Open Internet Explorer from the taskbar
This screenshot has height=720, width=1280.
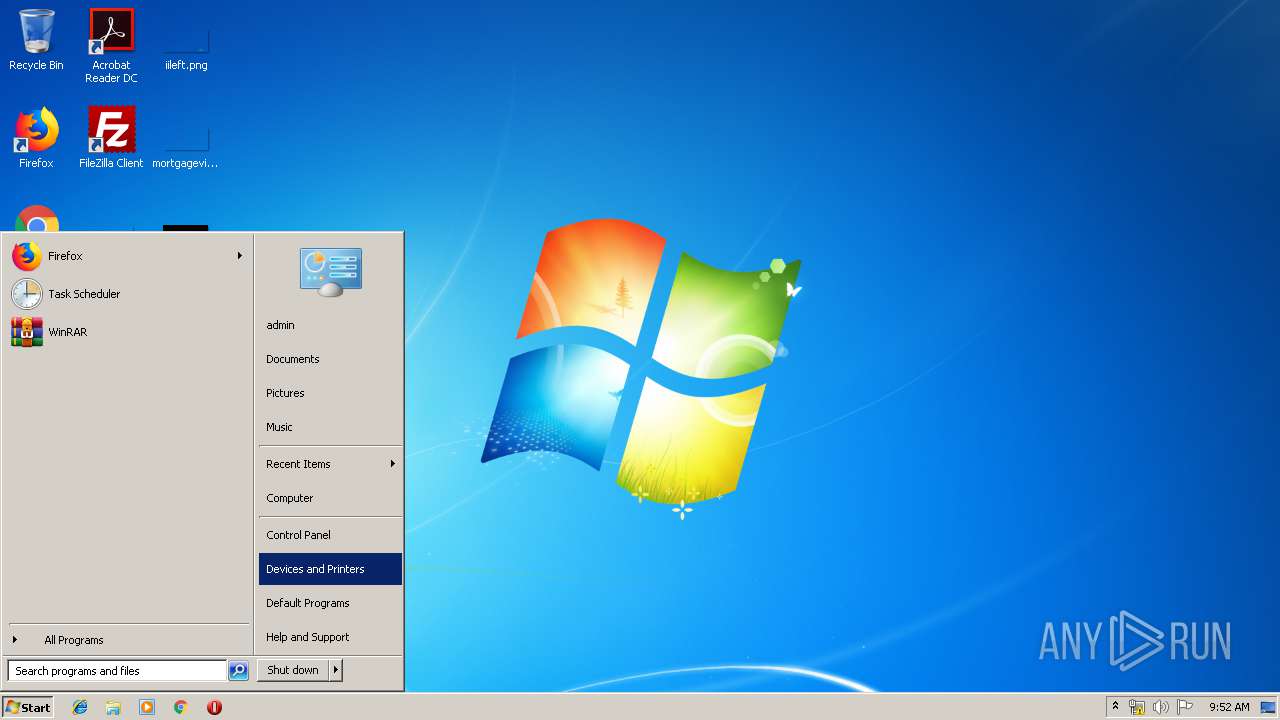(80, 707)
